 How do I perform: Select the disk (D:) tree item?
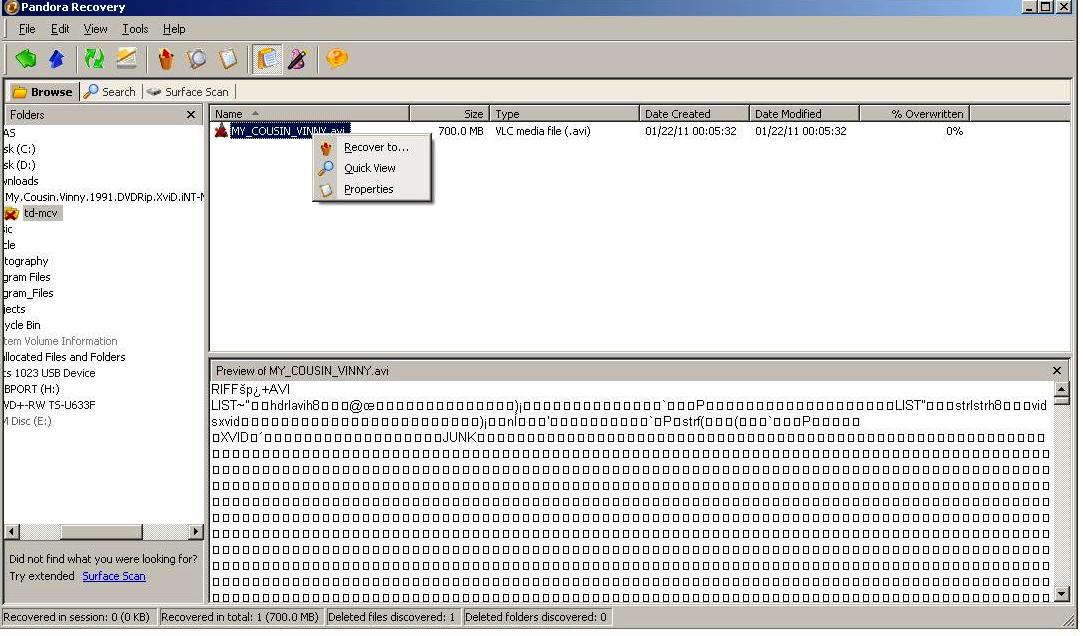click(x=19, y=165)
